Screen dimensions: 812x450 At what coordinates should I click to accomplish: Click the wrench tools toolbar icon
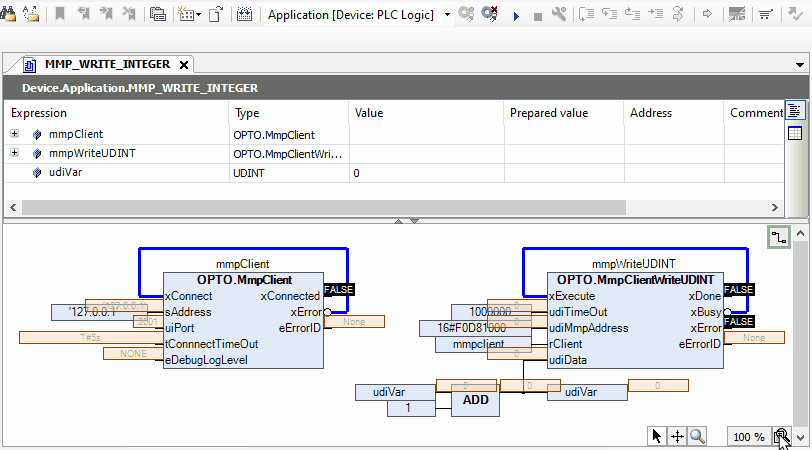[x=559, y=14]
